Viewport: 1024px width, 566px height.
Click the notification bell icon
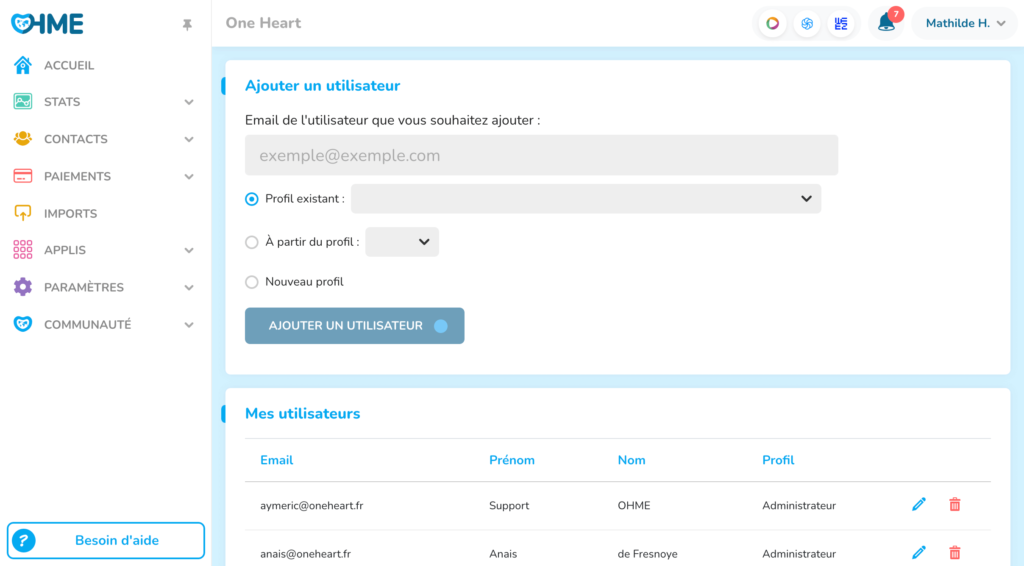pos(886,23)
